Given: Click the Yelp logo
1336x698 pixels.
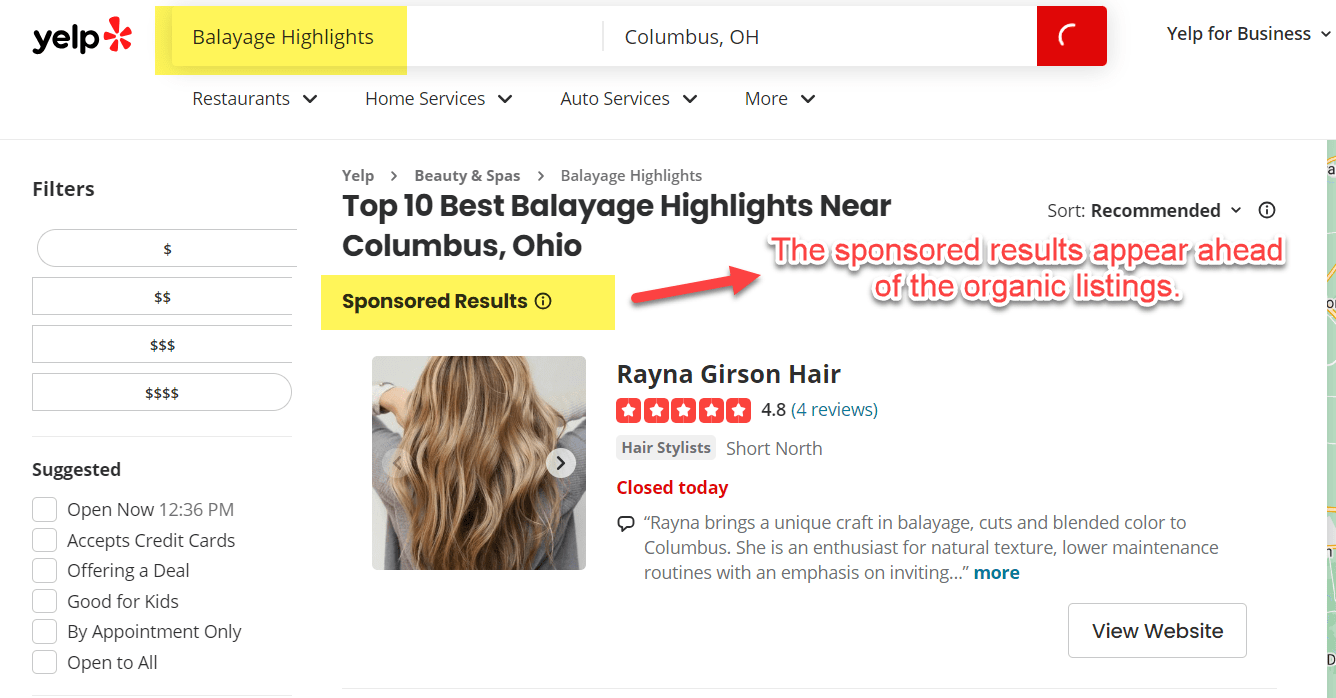Looking at the screenshot, I should (x=82, y=37).
